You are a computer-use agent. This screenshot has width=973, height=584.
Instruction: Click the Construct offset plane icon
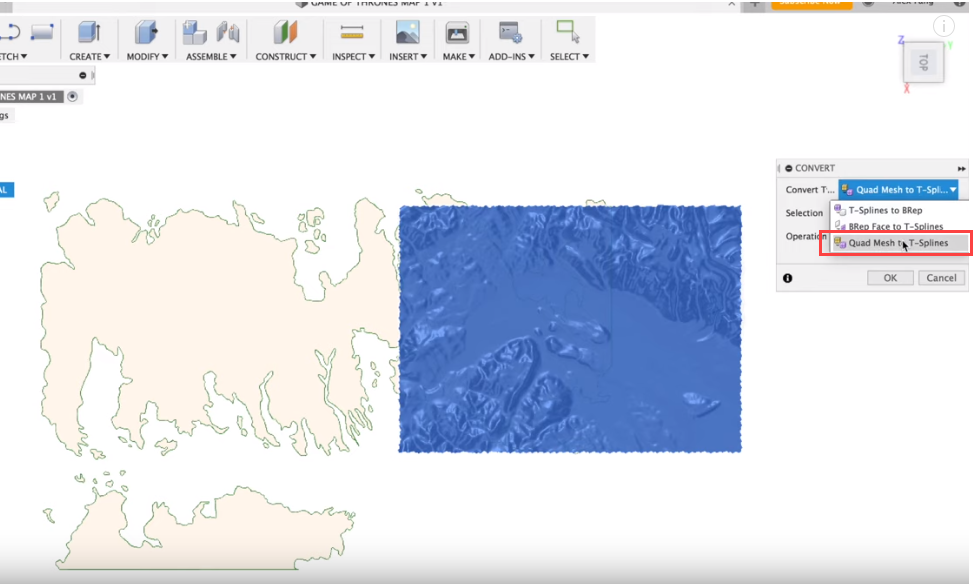[x=285, y=32]
